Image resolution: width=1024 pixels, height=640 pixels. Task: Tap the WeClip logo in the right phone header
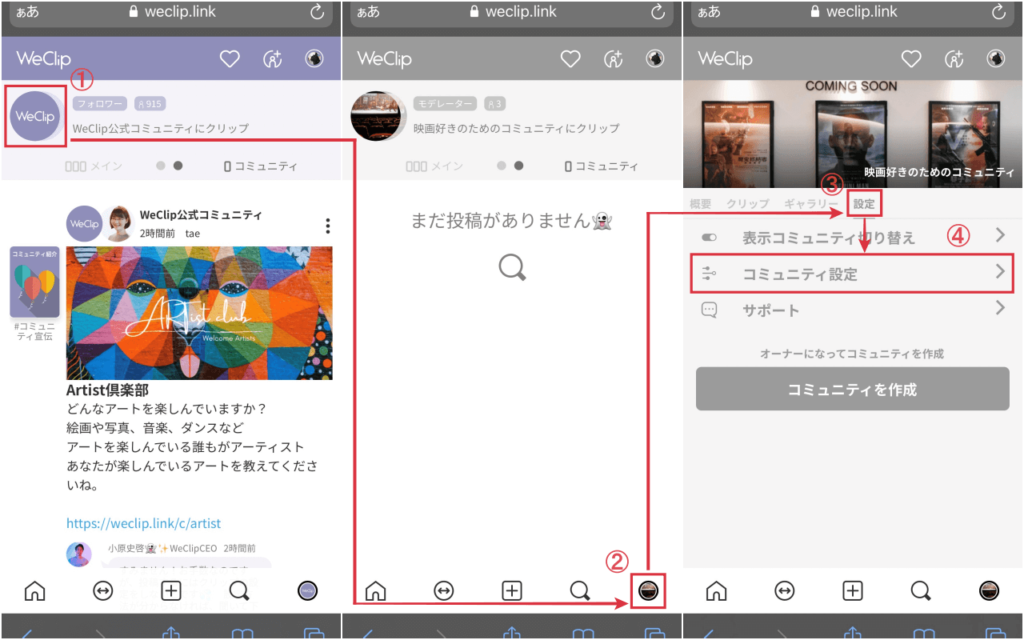pyautogui.click(x=725, y=59)
